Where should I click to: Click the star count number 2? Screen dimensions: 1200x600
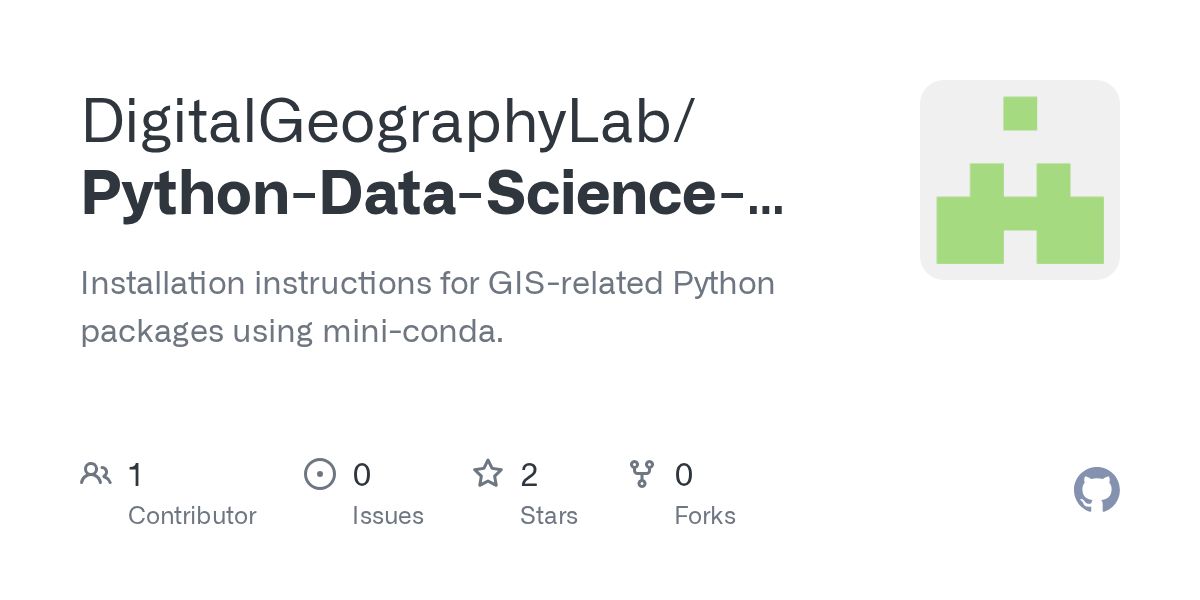click(x=529, y=475)
